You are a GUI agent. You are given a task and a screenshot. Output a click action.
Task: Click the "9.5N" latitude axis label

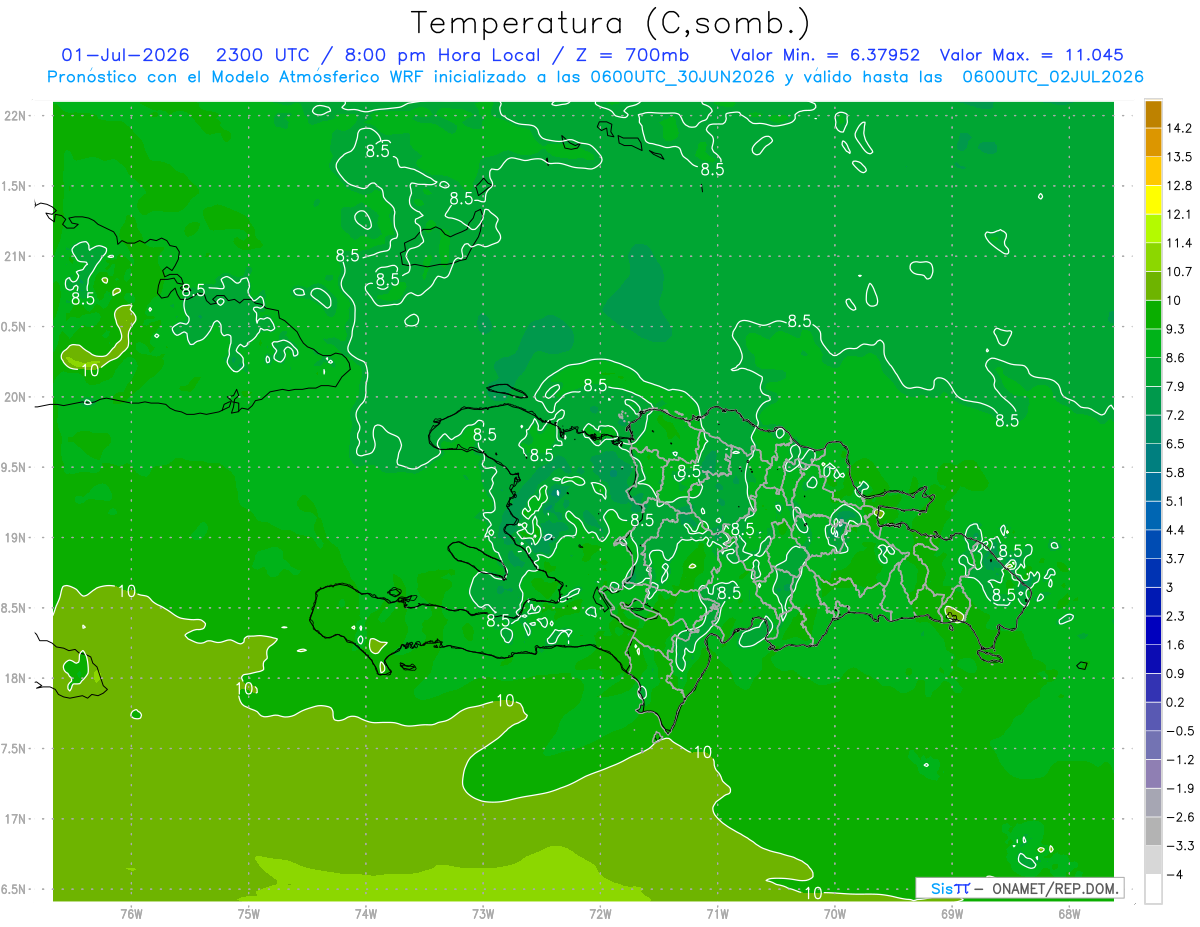pyautogui.click(x=15, y=468)
